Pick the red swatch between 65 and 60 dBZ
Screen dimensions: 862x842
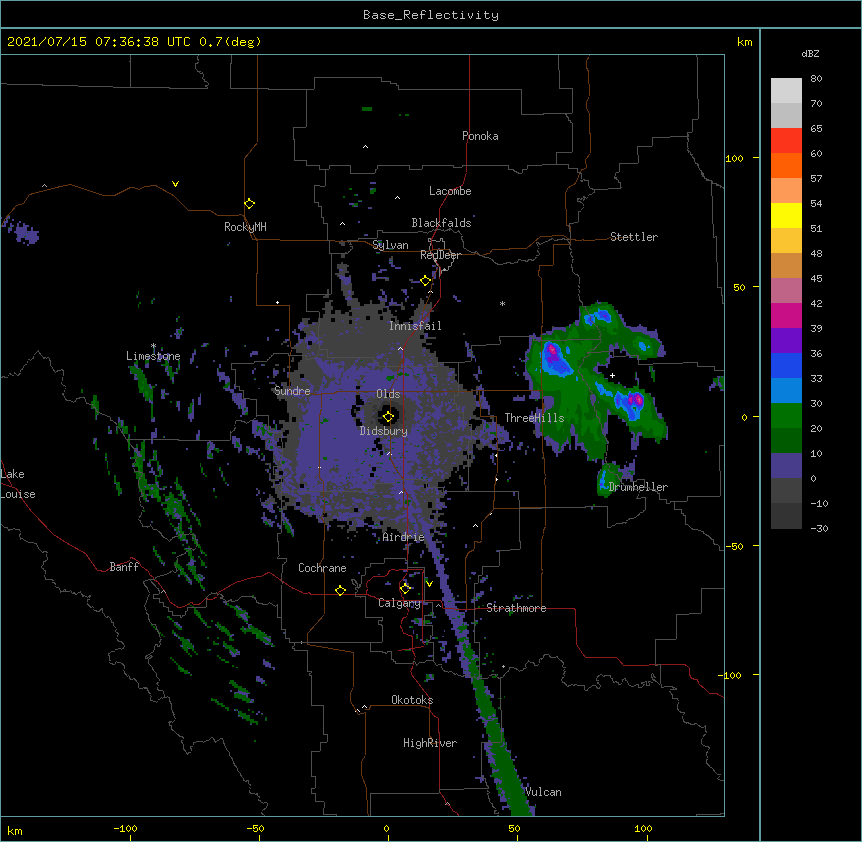(786, 141)
